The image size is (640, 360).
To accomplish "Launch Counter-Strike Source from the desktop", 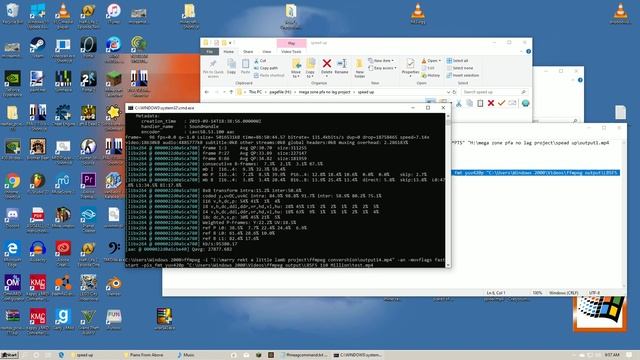I will (x=88, y=151).
